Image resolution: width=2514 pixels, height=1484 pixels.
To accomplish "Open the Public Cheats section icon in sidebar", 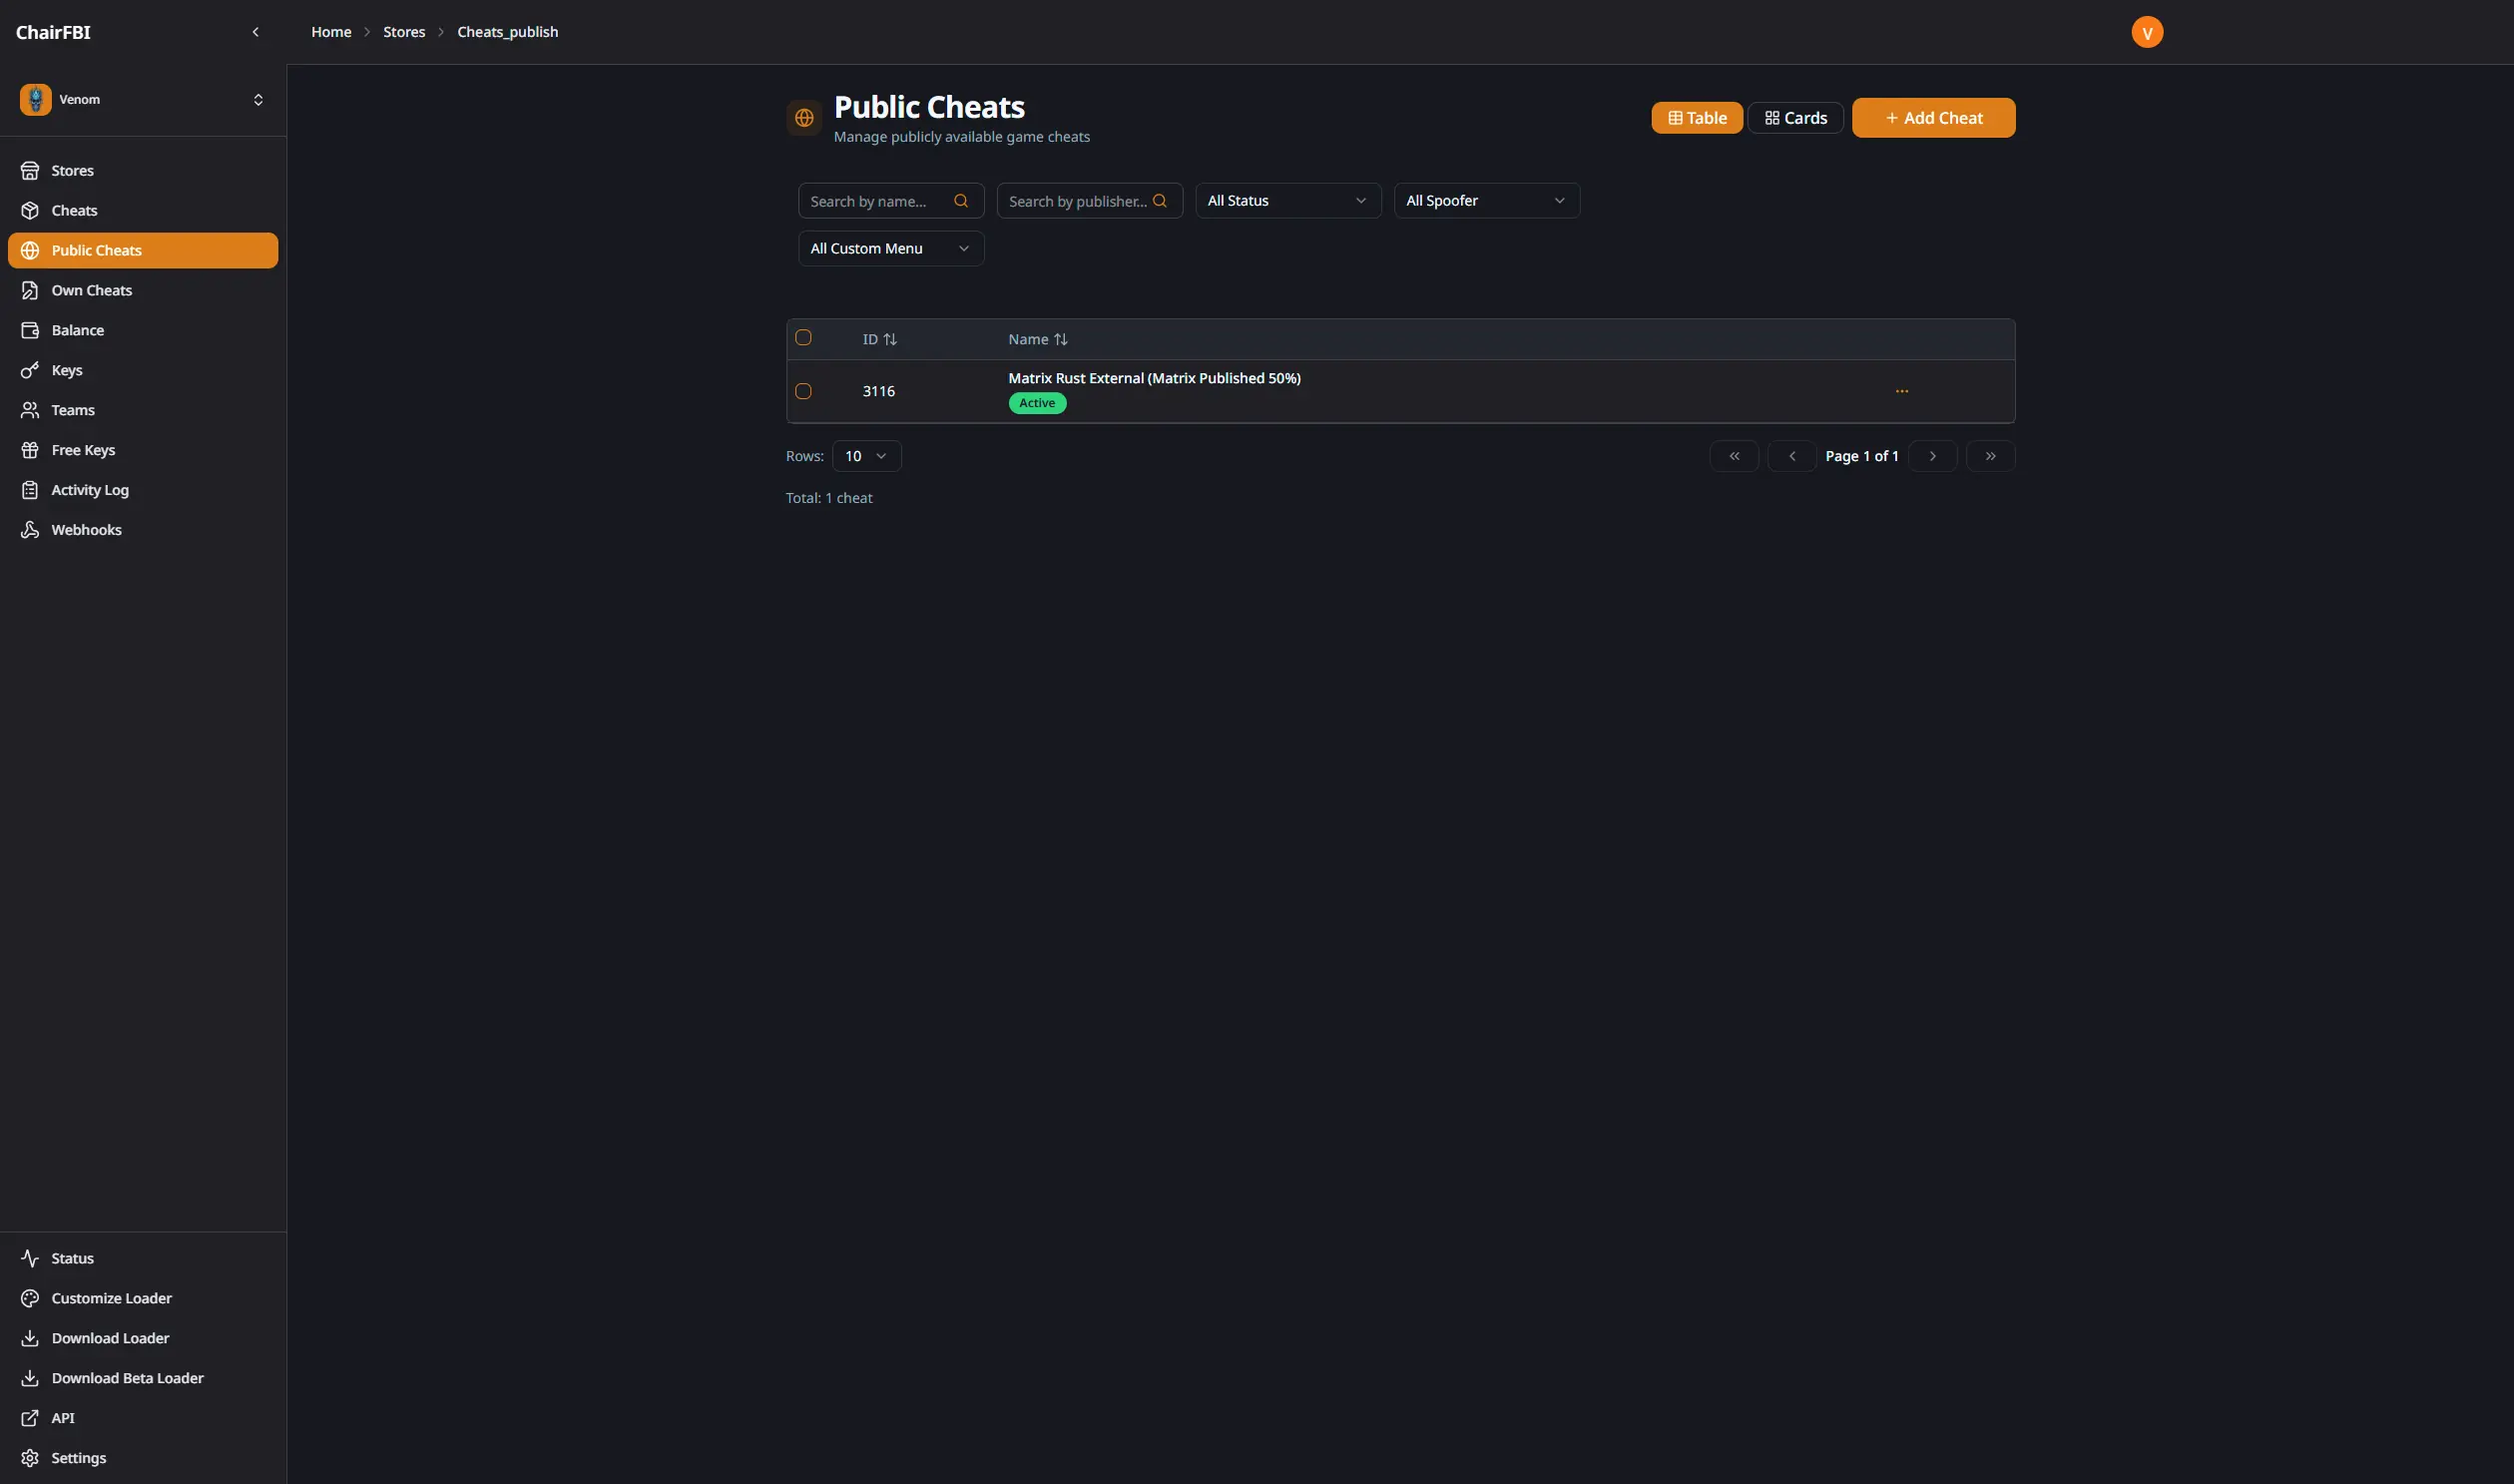I will (31, 250).
